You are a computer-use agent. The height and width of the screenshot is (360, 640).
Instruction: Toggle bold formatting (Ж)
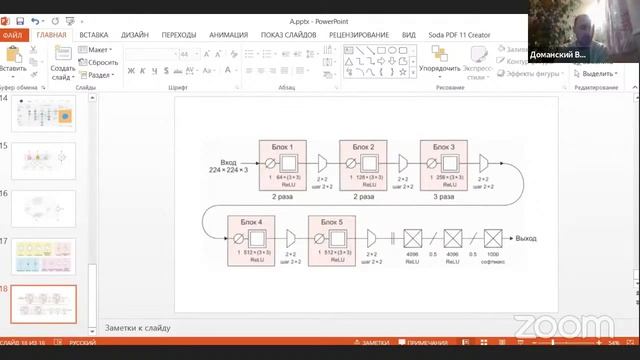pos(131,71)
